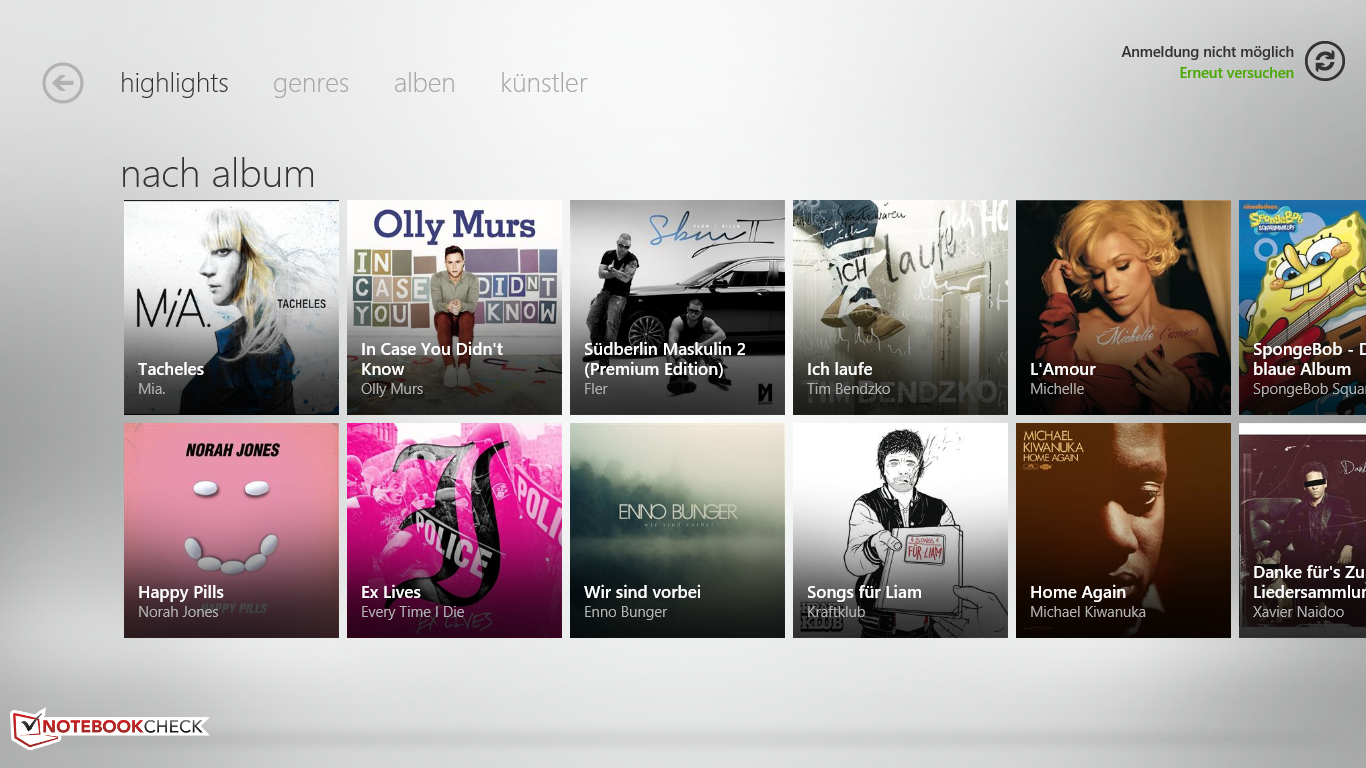The height and width of the screenshot is (768, 1366).
Task: Open the Tacheles album by Mia.
Action: pos(231,307)
